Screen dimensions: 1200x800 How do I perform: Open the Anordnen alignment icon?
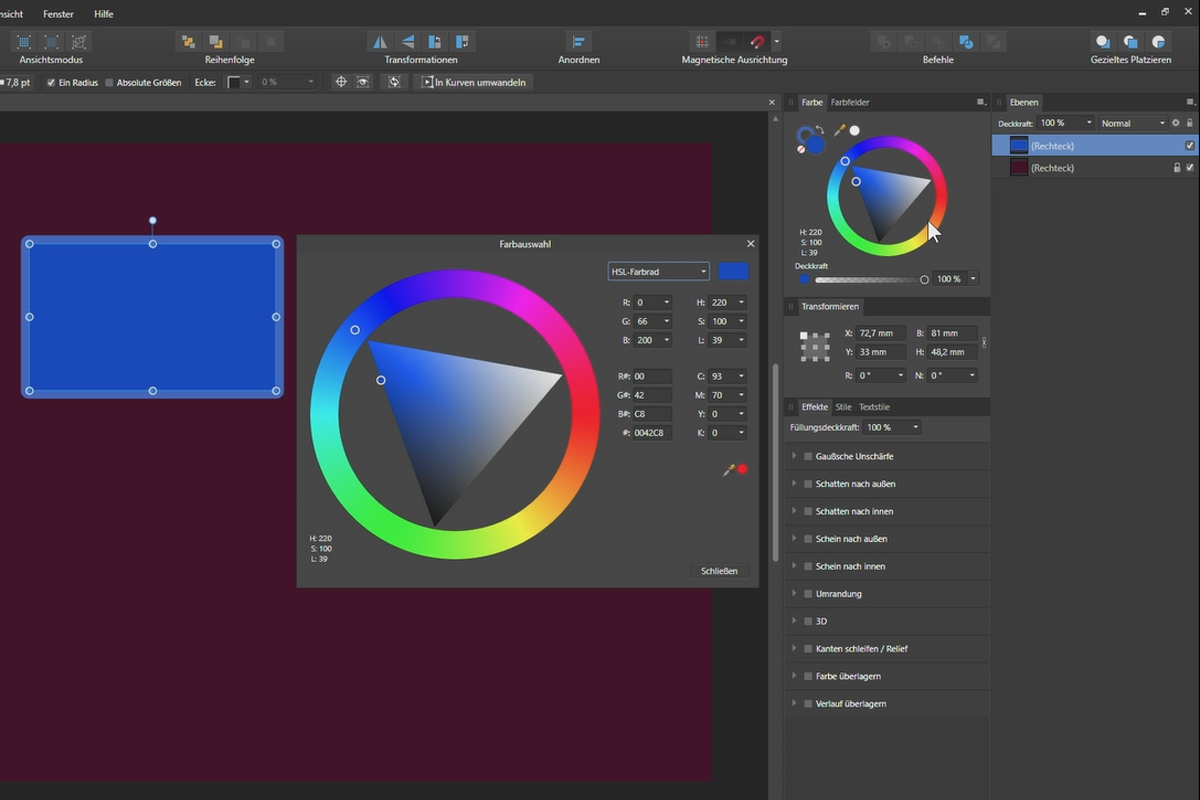[x=578, y=41]
